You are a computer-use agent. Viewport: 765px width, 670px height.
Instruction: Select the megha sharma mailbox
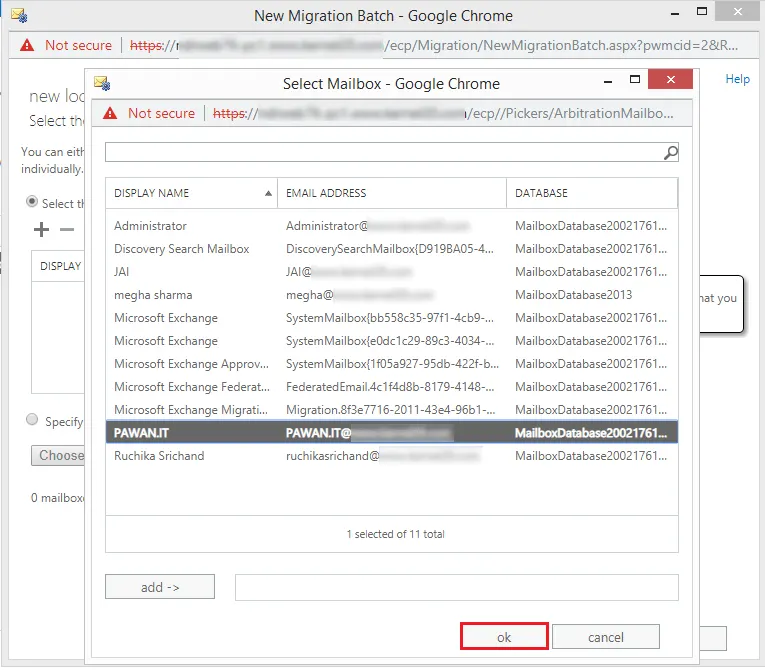(x=153, y=295)
